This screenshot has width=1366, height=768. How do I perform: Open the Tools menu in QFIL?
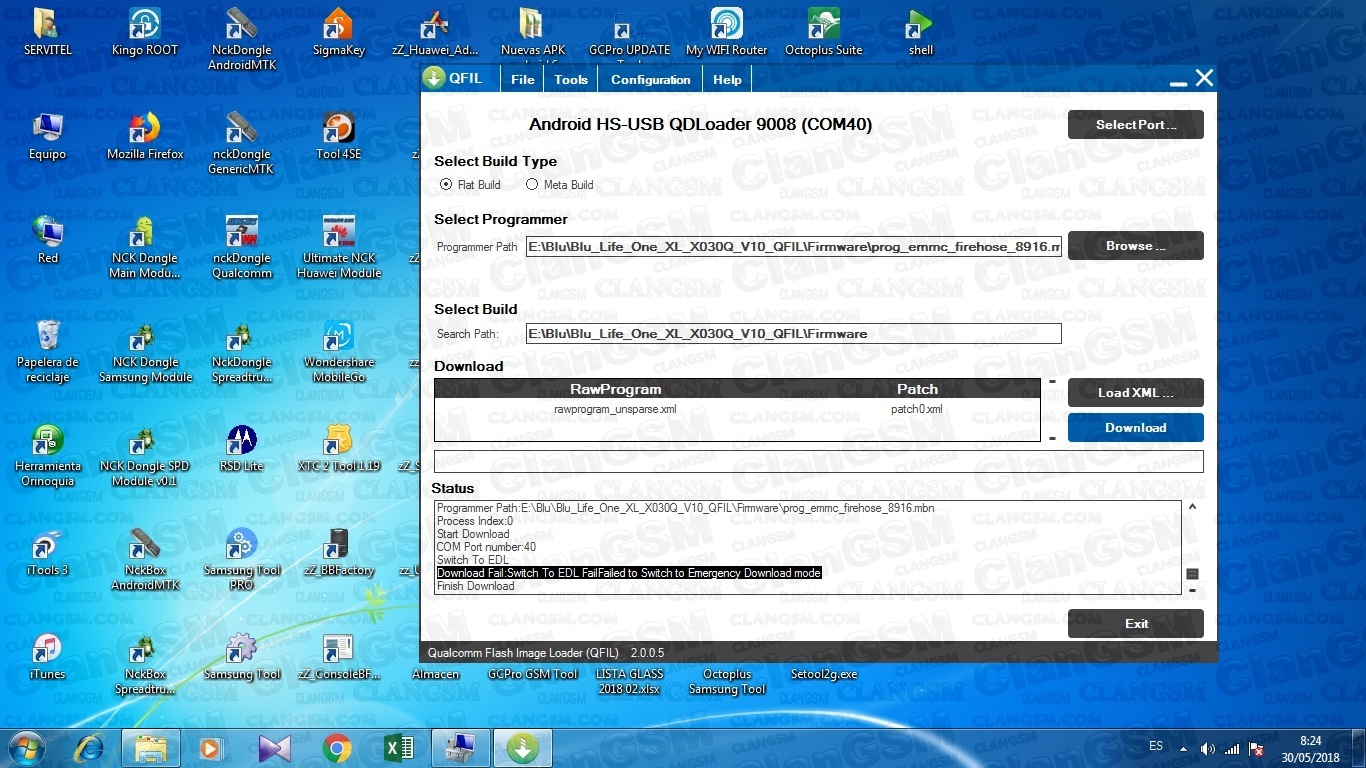pos(571,79)
